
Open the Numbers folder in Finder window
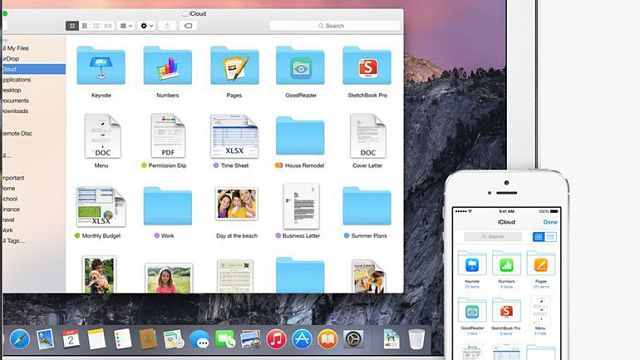(167, 66)
